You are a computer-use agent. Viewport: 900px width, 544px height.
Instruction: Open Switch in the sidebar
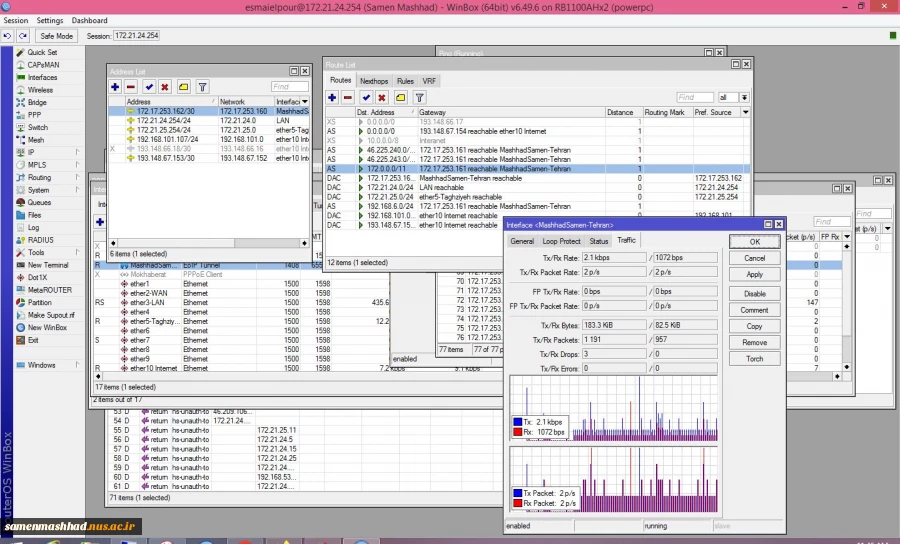click(x=38, y=127)
